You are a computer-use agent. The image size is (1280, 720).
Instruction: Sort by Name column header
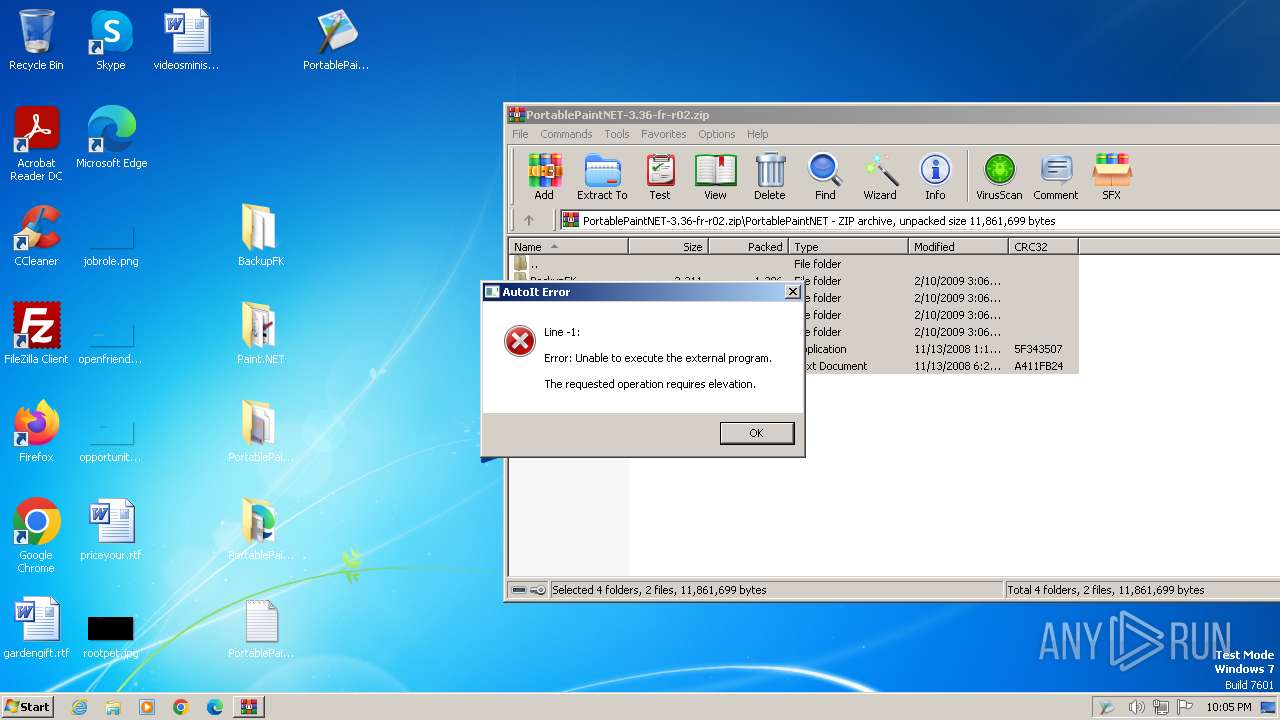point(569,246)
